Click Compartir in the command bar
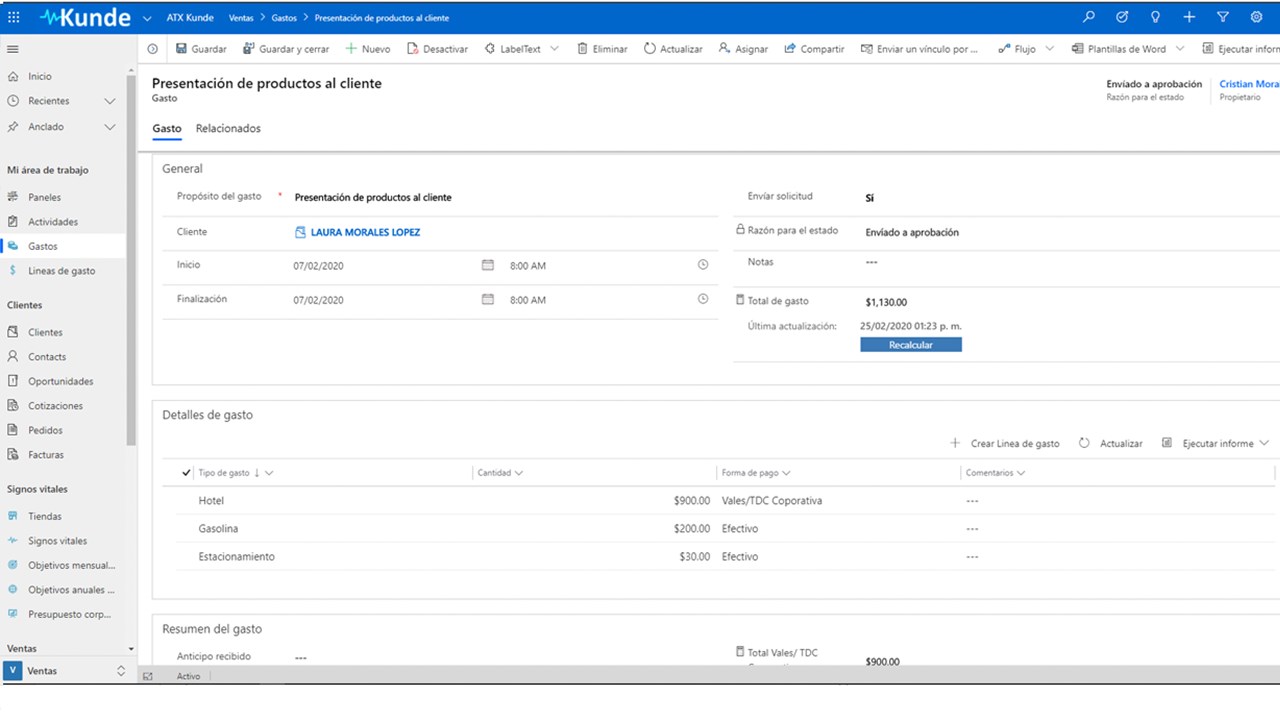Screen dimensions: 1280x720 coord(815,49)
